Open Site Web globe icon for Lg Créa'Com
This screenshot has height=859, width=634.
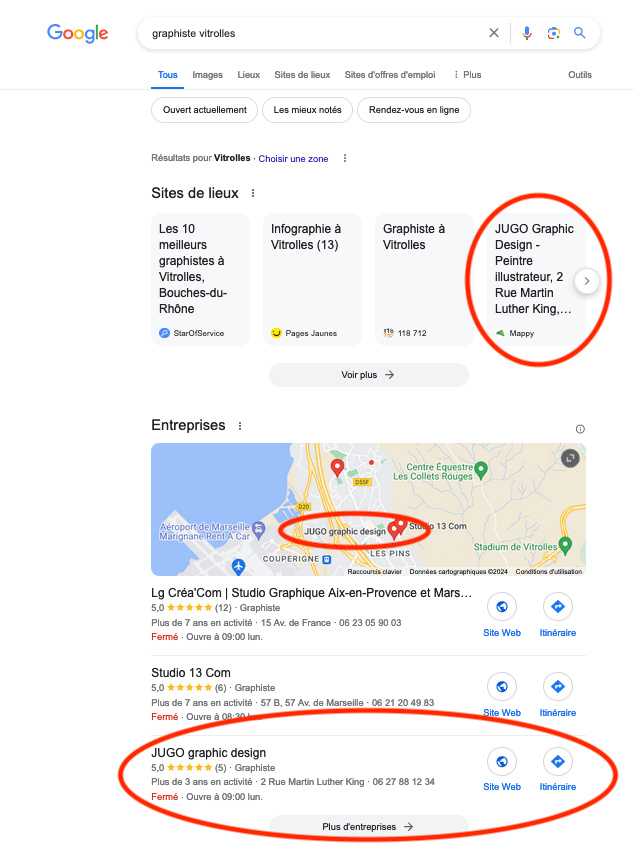502,606
